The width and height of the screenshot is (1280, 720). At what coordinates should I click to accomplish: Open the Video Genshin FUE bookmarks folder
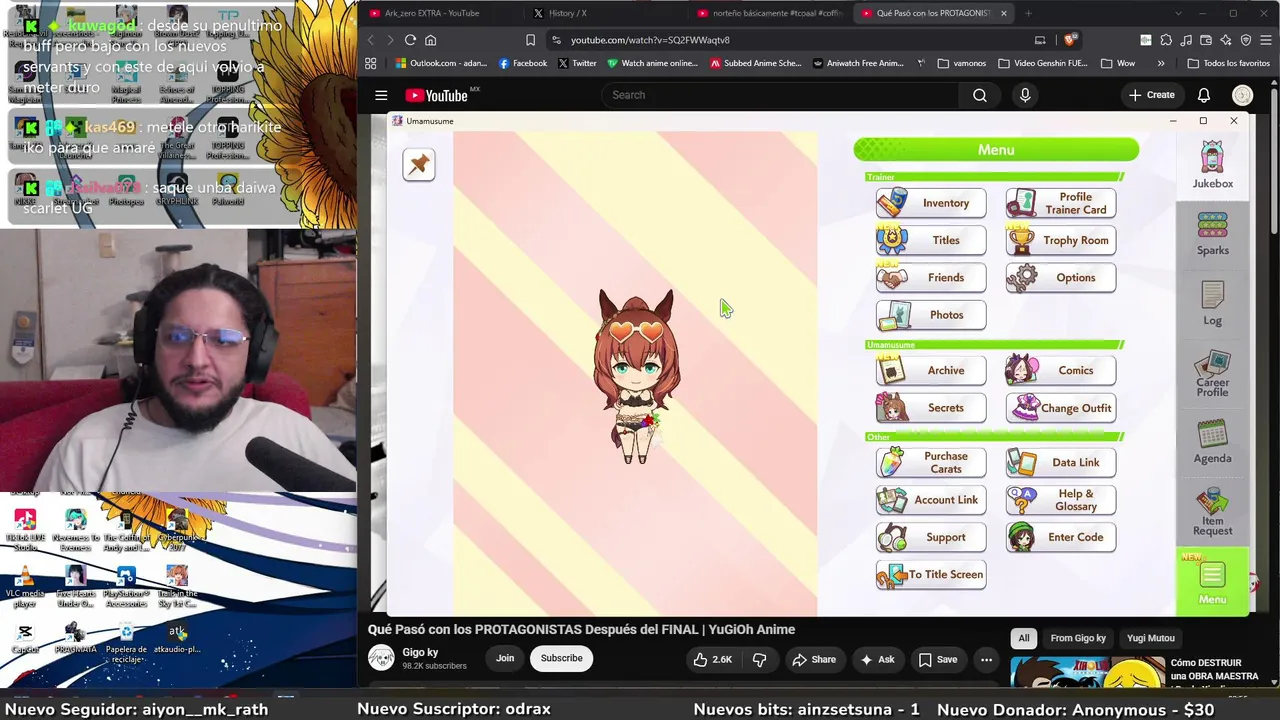coord(1043,63)
